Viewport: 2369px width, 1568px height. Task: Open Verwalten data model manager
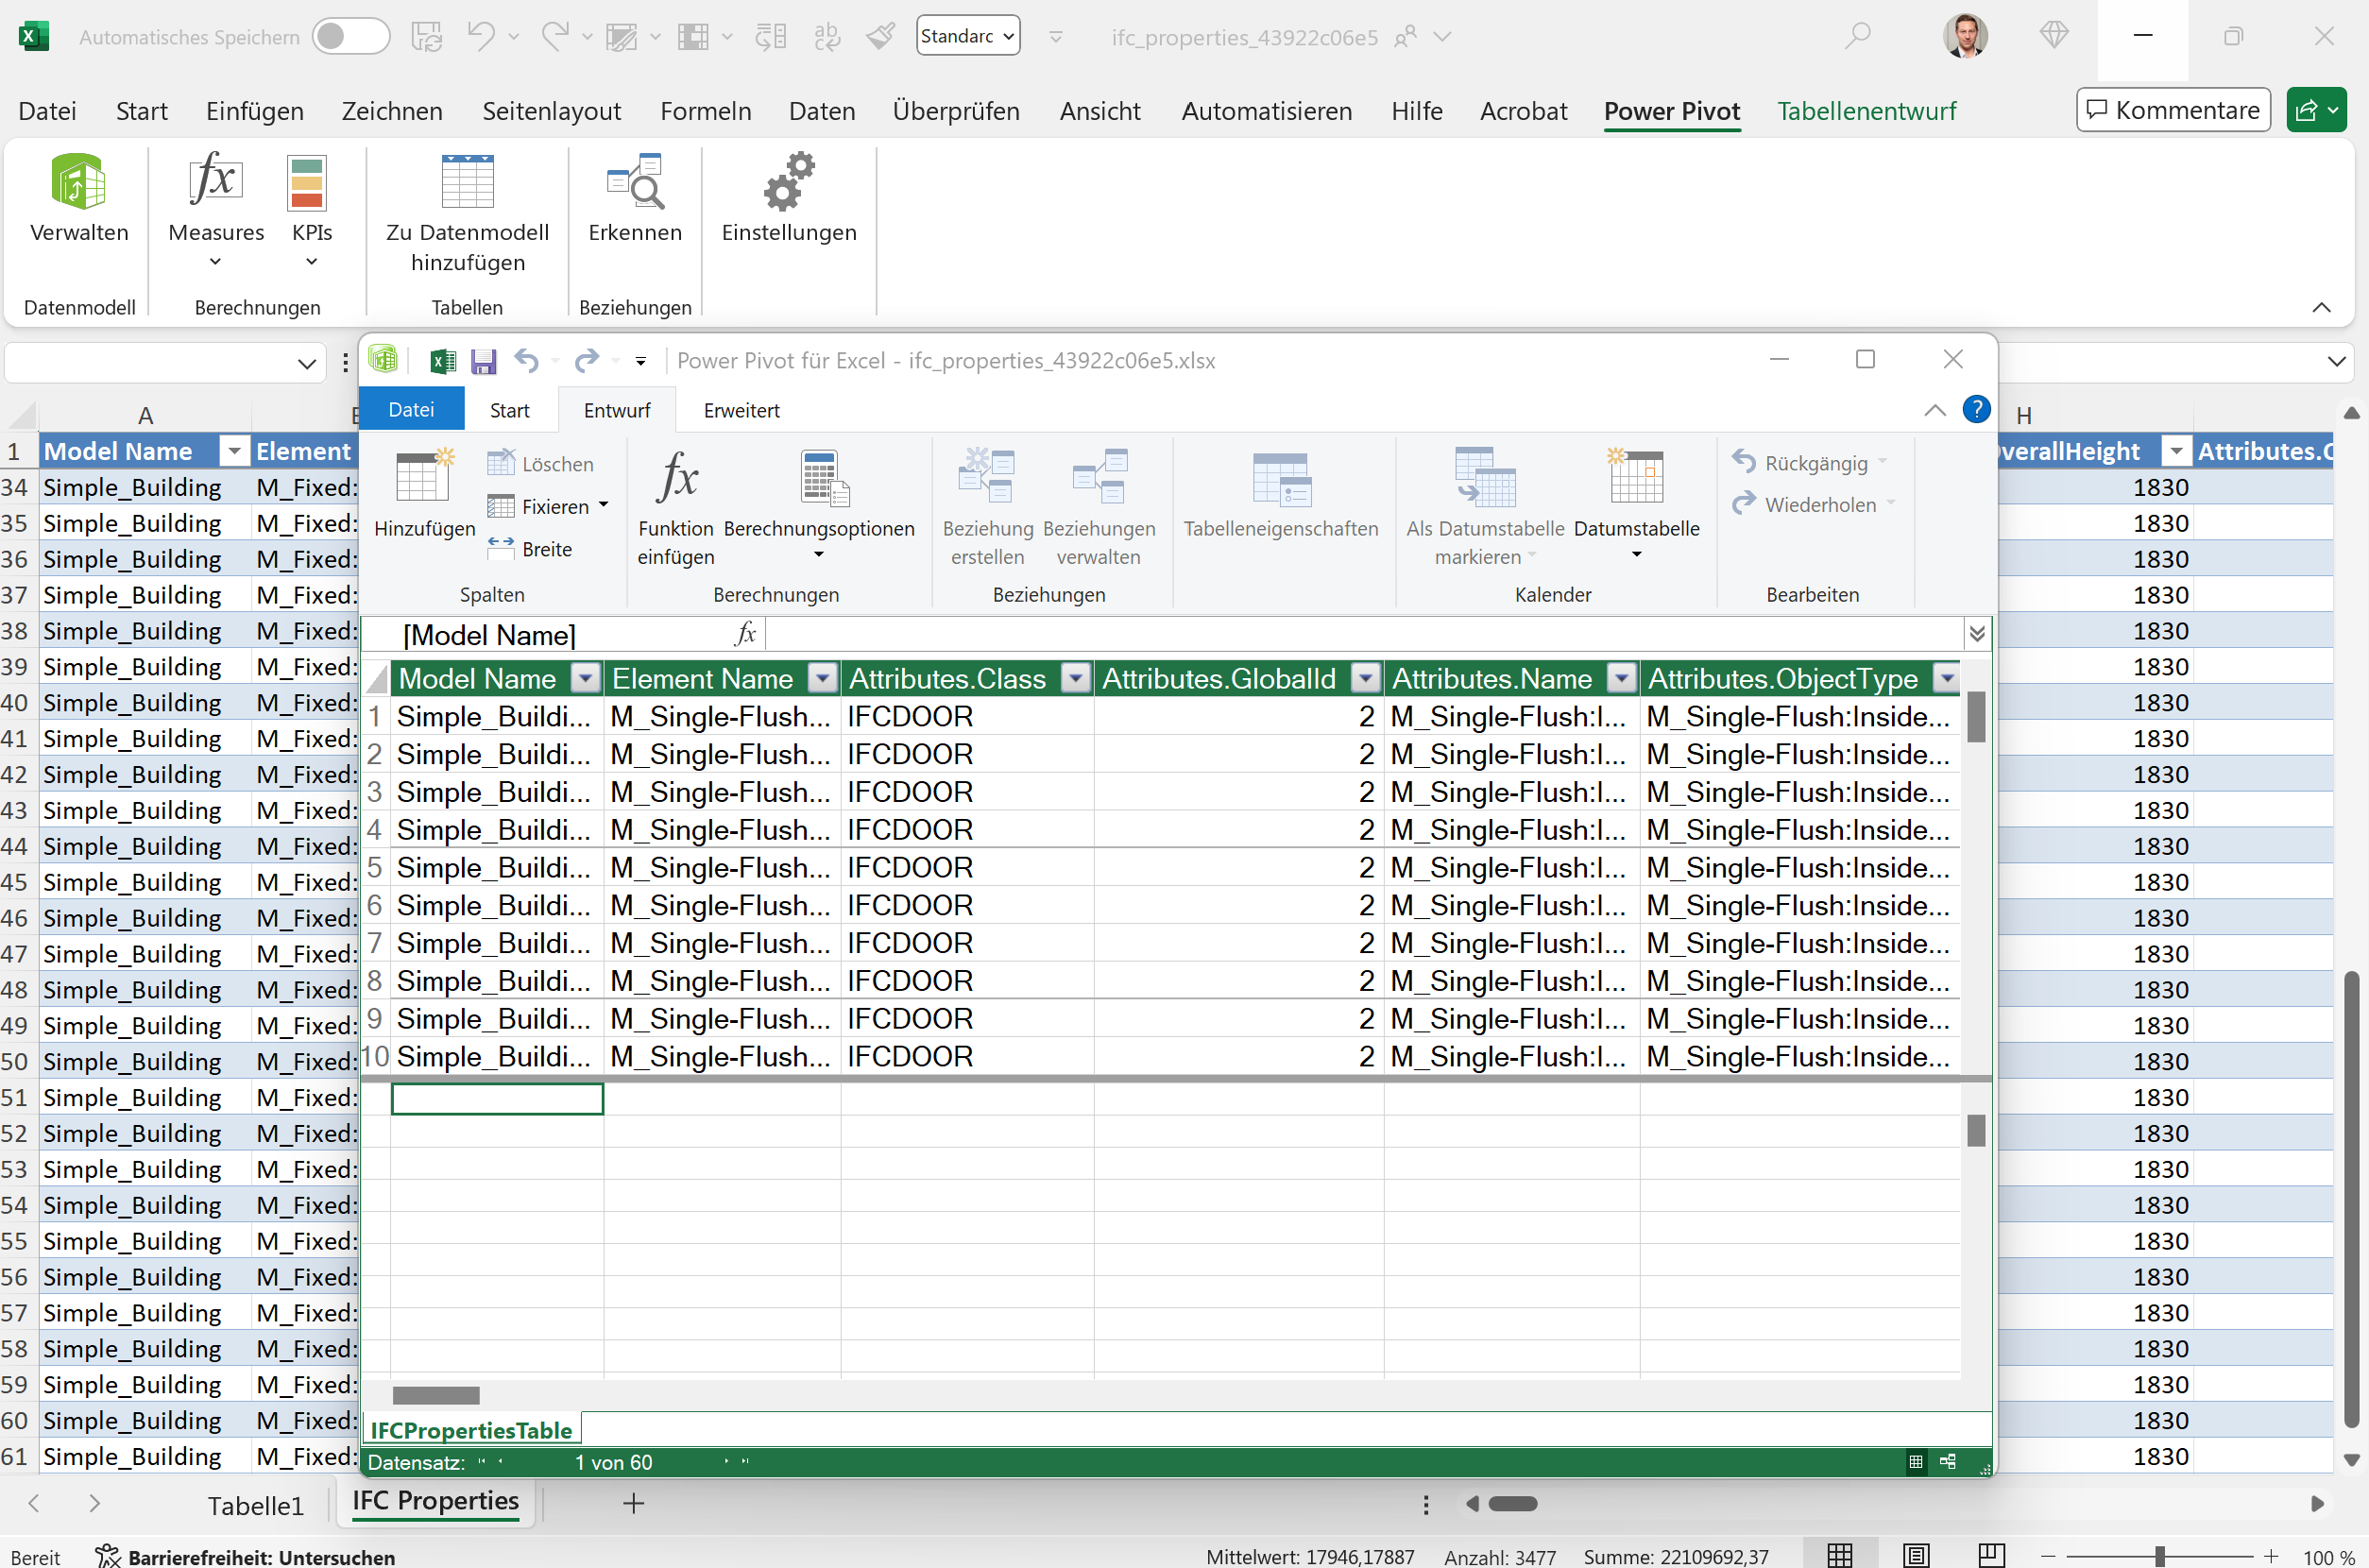pos(79,198)
